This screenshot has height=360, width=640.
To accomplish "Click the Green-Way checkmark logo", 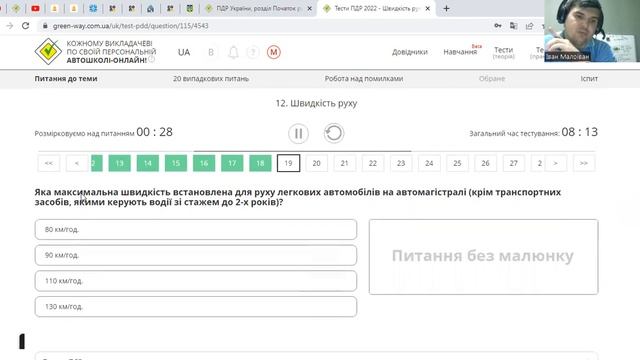I will [48, 51].
